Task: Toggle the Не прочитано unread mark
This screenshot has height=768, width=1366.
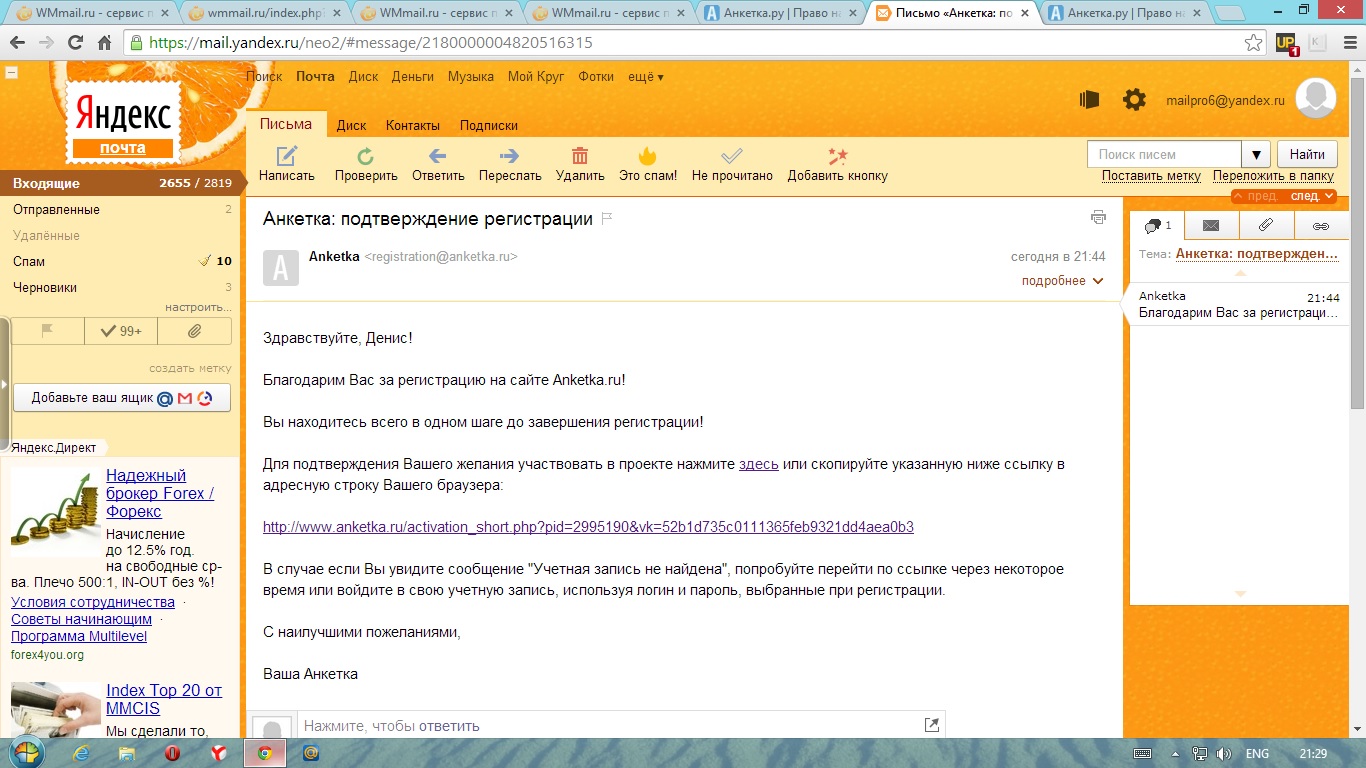Action: click(x=732, y=156)
